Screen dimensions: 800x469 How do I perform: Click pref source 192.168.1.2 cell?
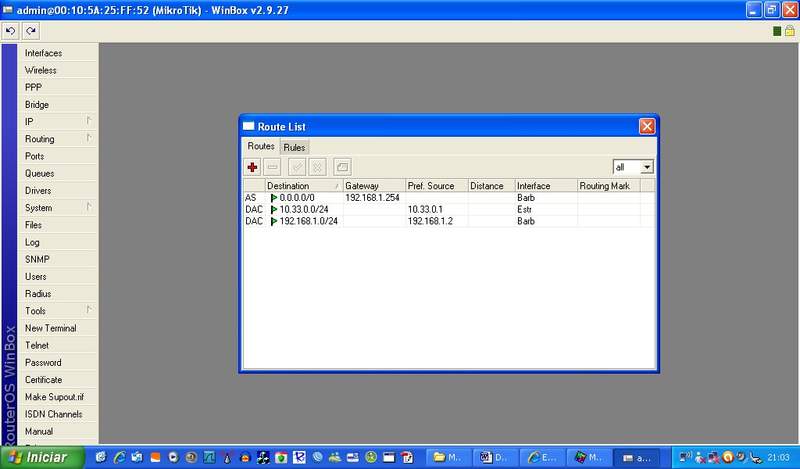[x=430, y=221]
